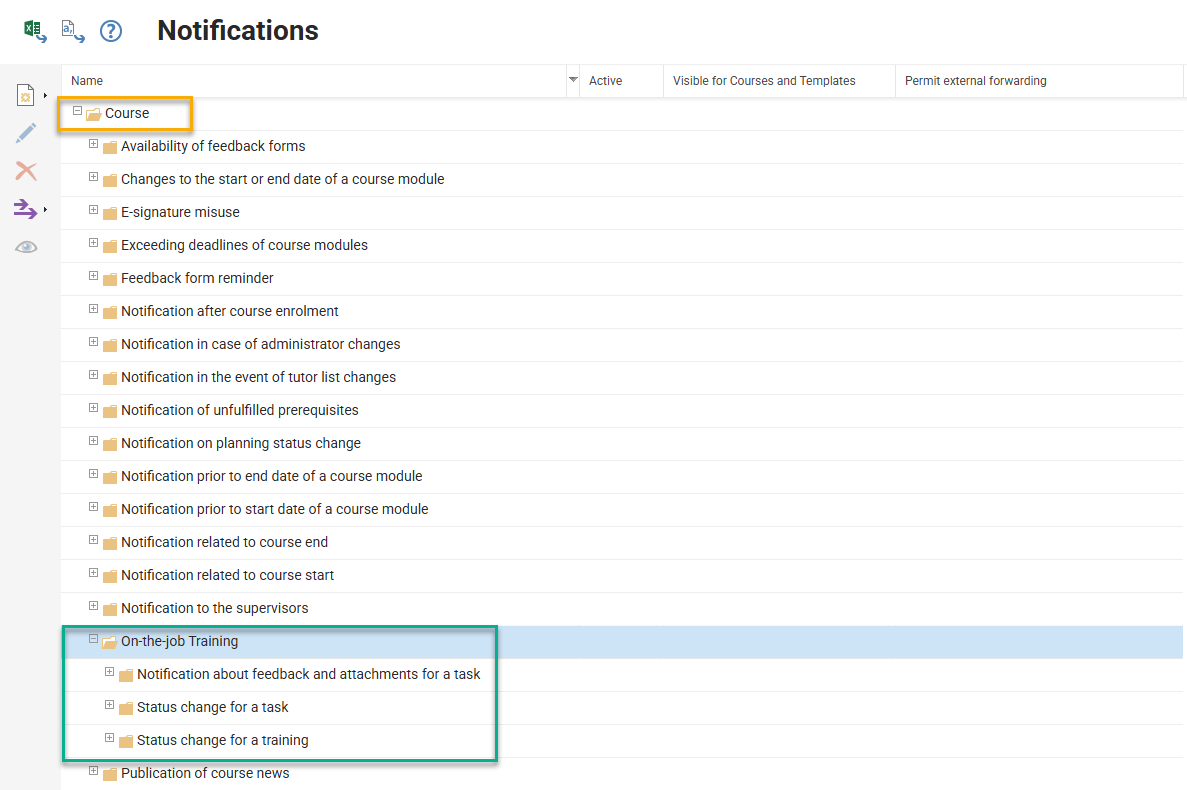Click the pencil edit icon
This screenshot has height=790, width=1187.
(x=27, y=132)
